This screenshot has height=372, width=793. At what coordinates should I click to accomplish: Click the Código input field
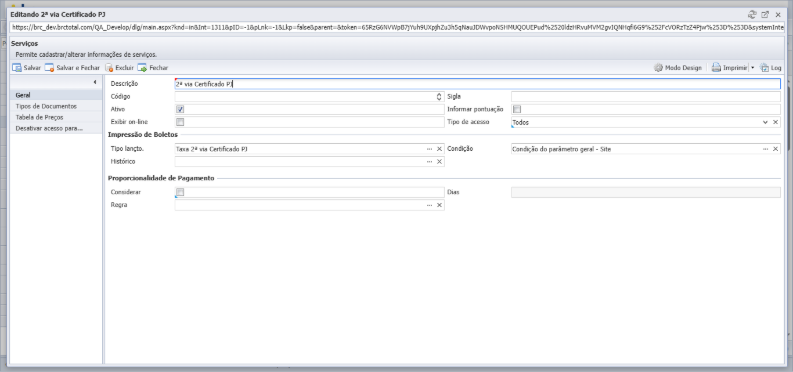point(305,97)
